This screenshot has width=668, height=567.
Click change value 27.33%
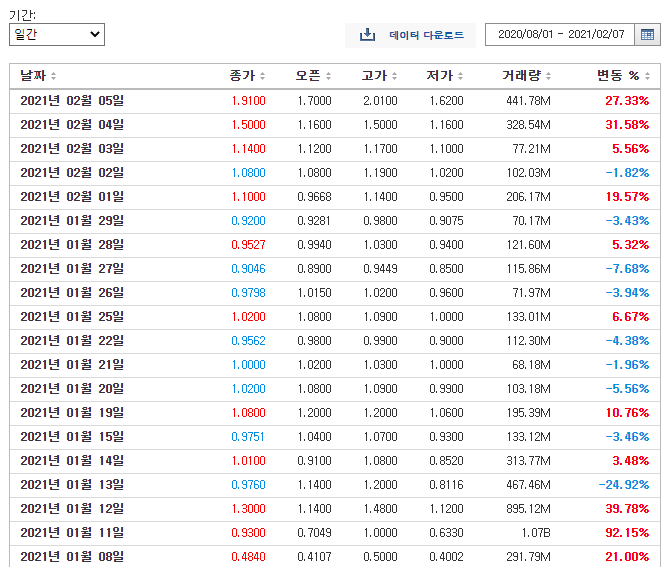pos(627,101)
